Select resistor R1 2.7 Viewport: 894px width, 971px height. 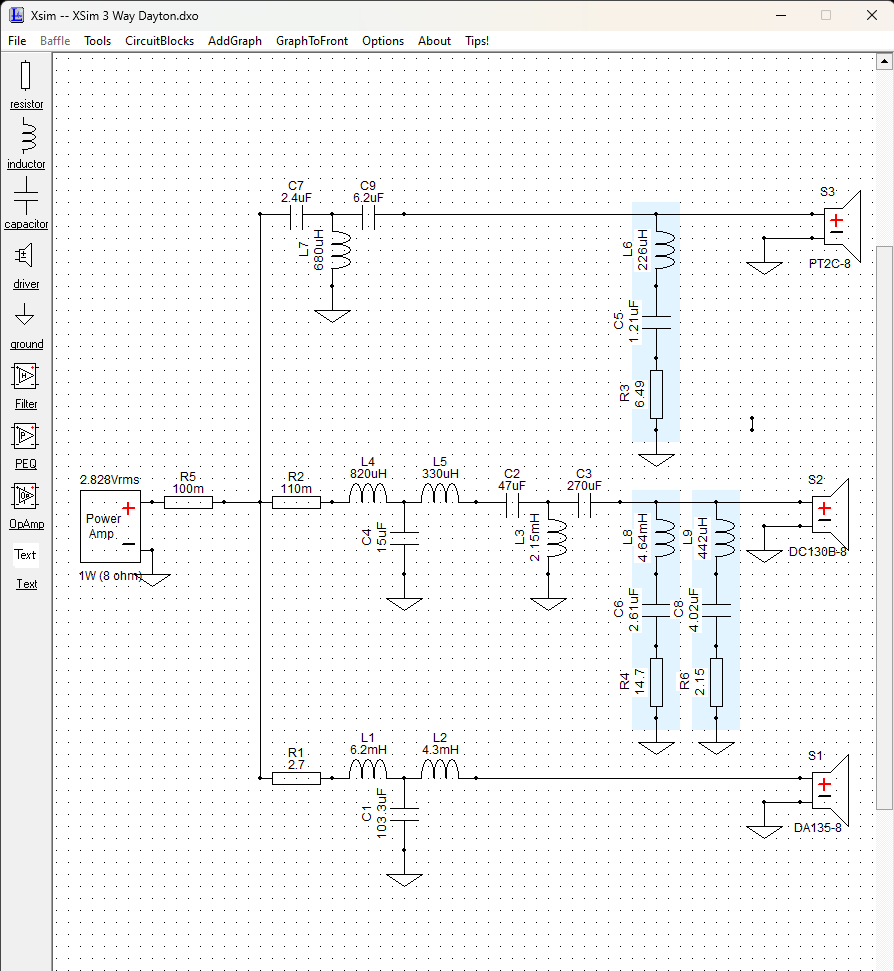click(x=296, y=778)
